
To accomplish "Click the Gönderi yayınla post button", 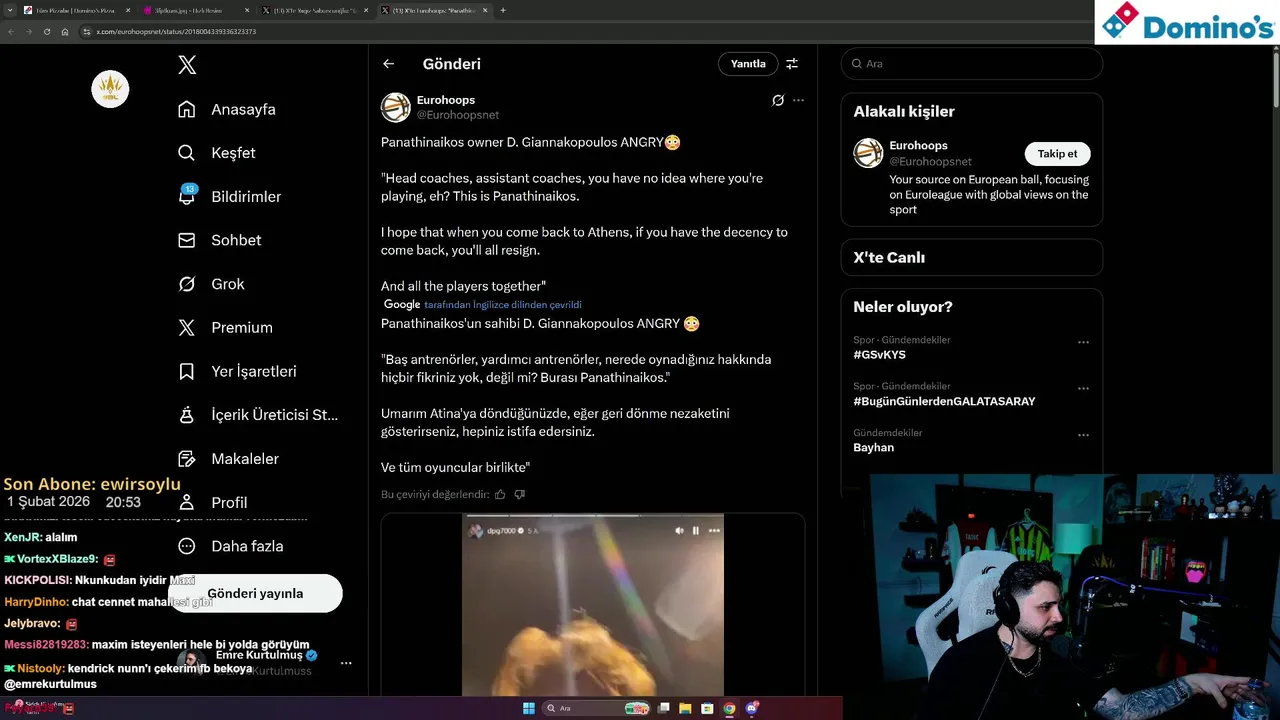I will tap(255, 594).
